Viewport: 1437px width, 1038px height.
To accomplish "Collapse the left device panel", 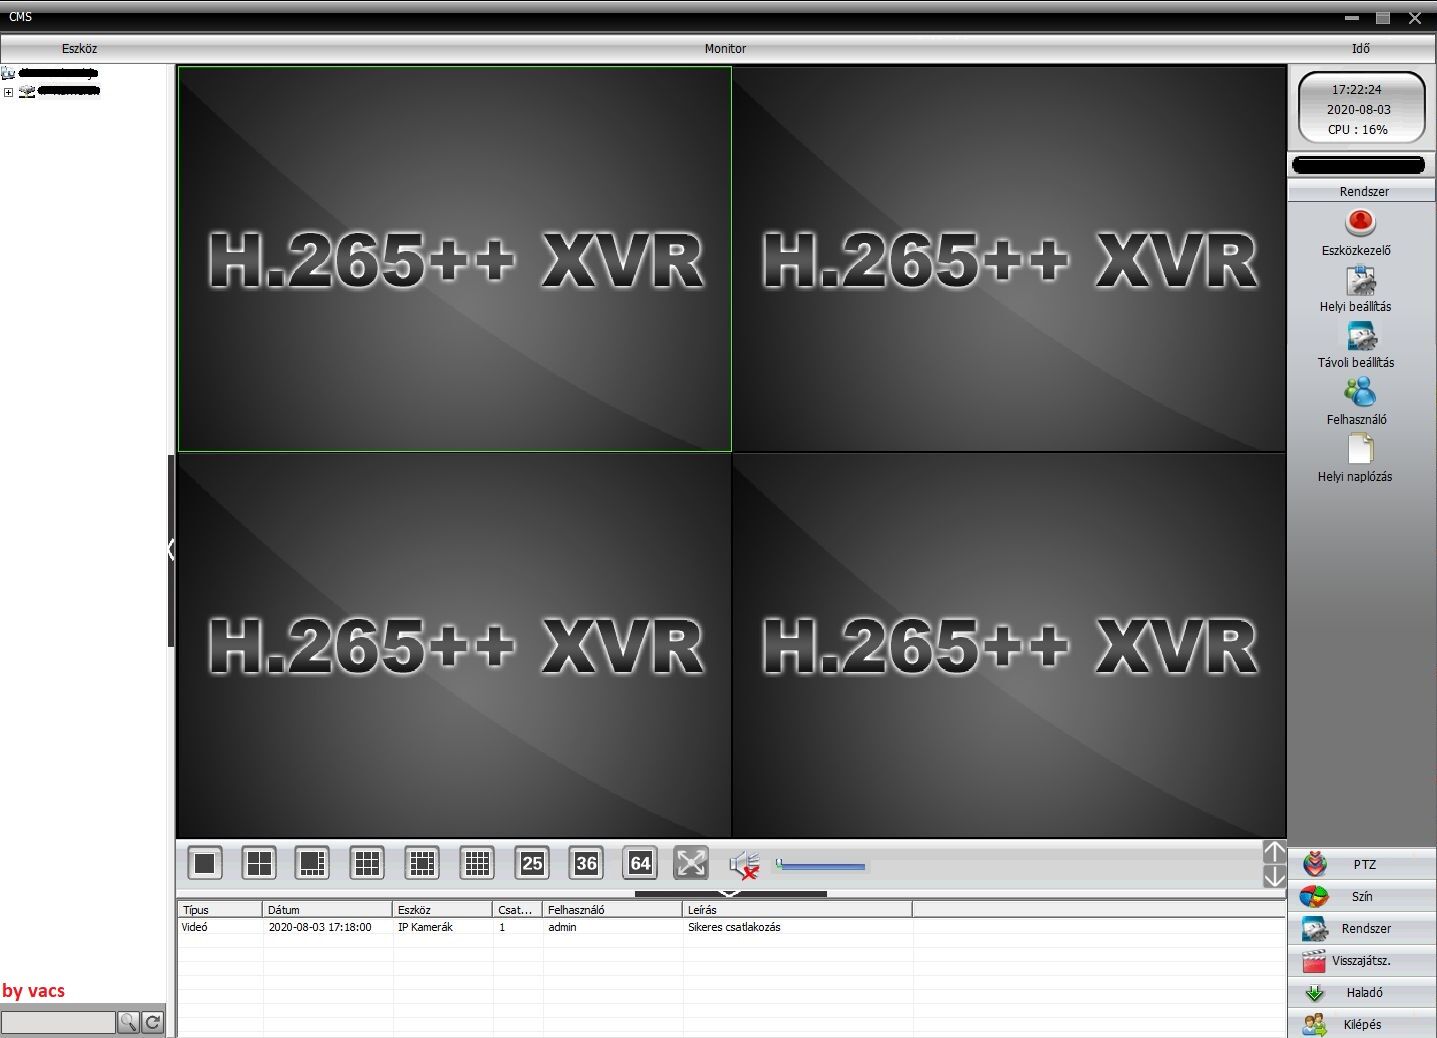I will (x=171, y=549).
